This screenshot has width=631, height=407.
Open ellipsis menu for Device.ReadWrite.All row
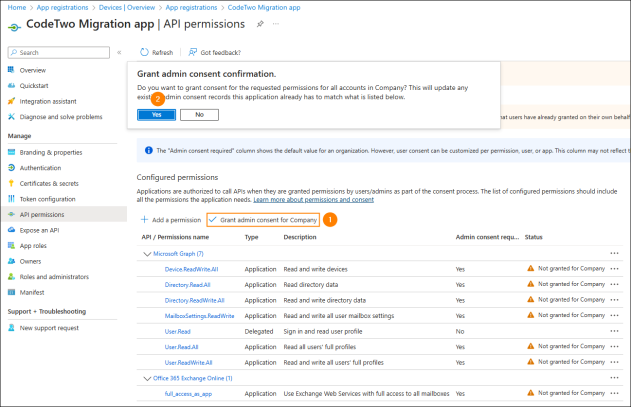point(614,269)
